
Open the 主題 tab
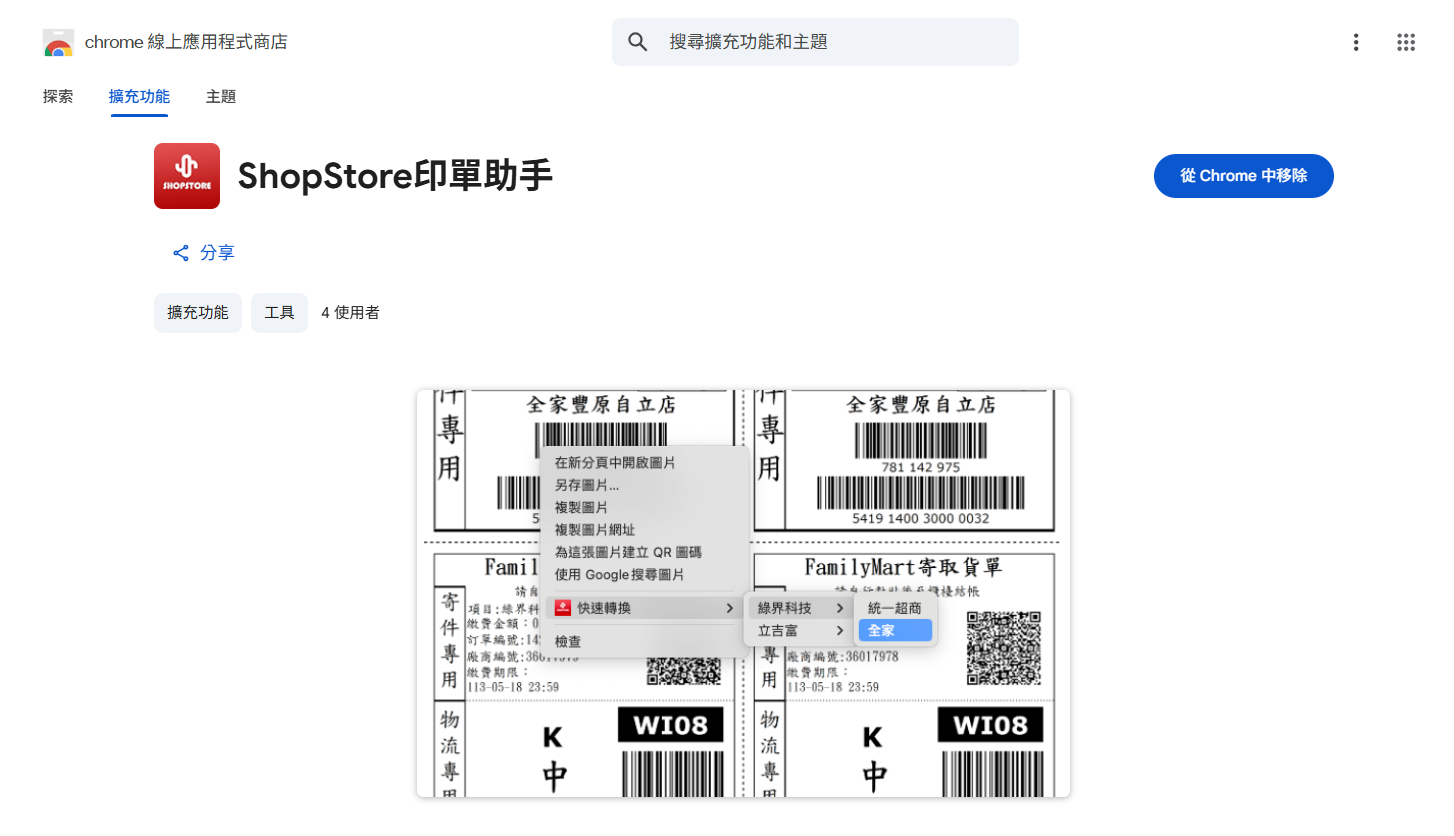click(221, 97)
